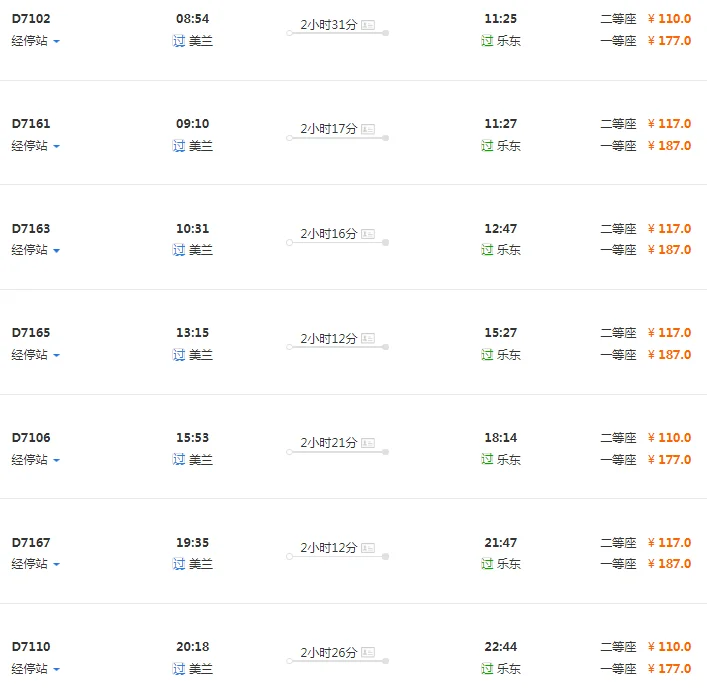Click the ID card icon beside 2小时17分

coord(368,129)
